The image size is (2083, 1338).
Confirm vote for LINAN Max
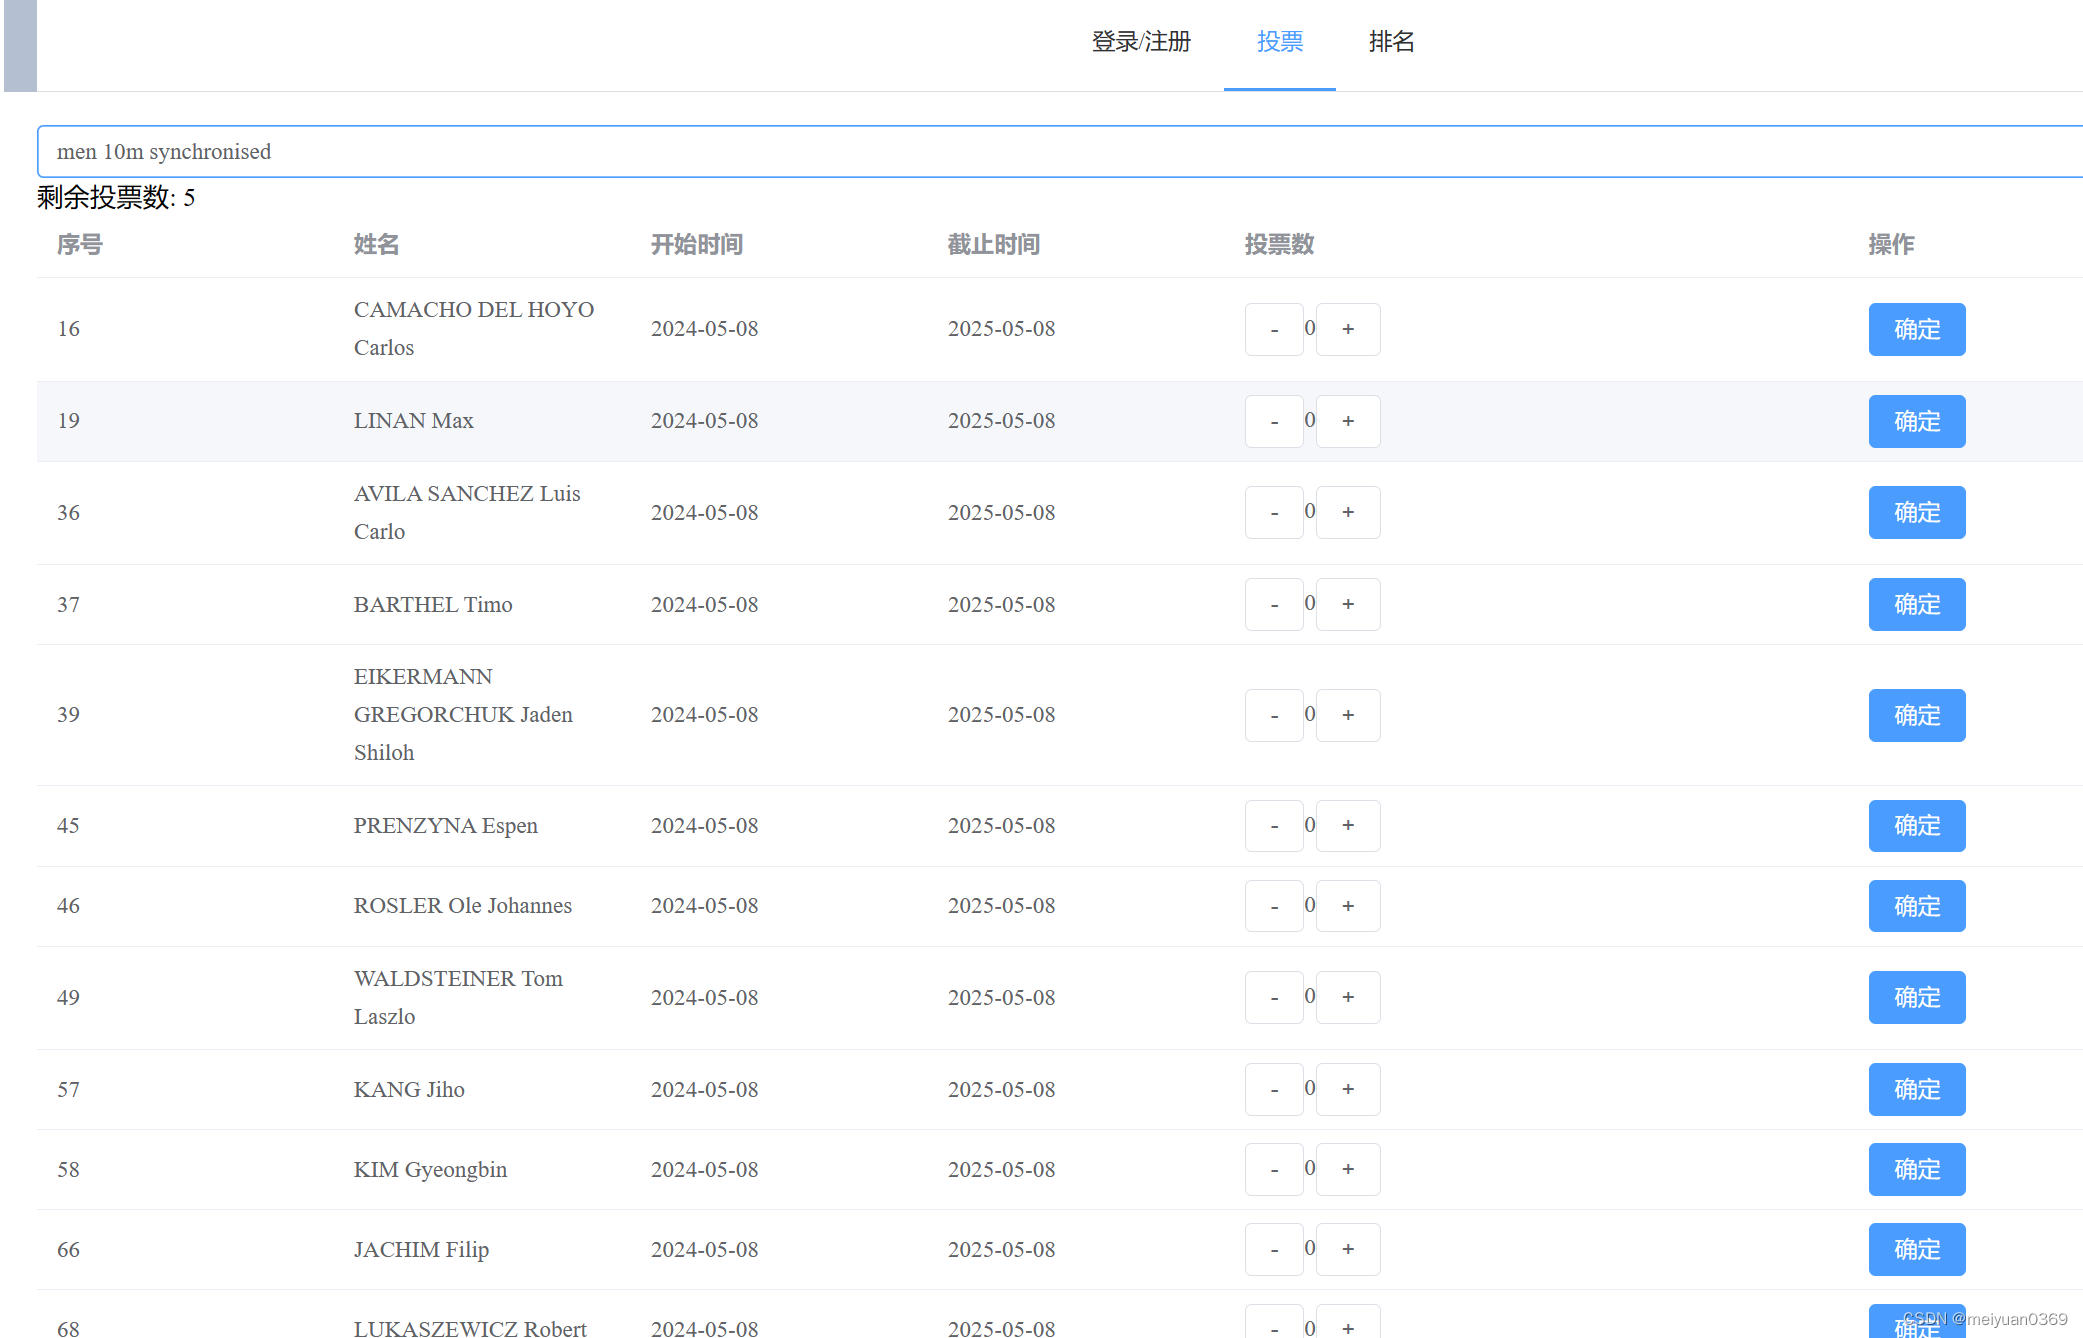[x=1916, y=421]
